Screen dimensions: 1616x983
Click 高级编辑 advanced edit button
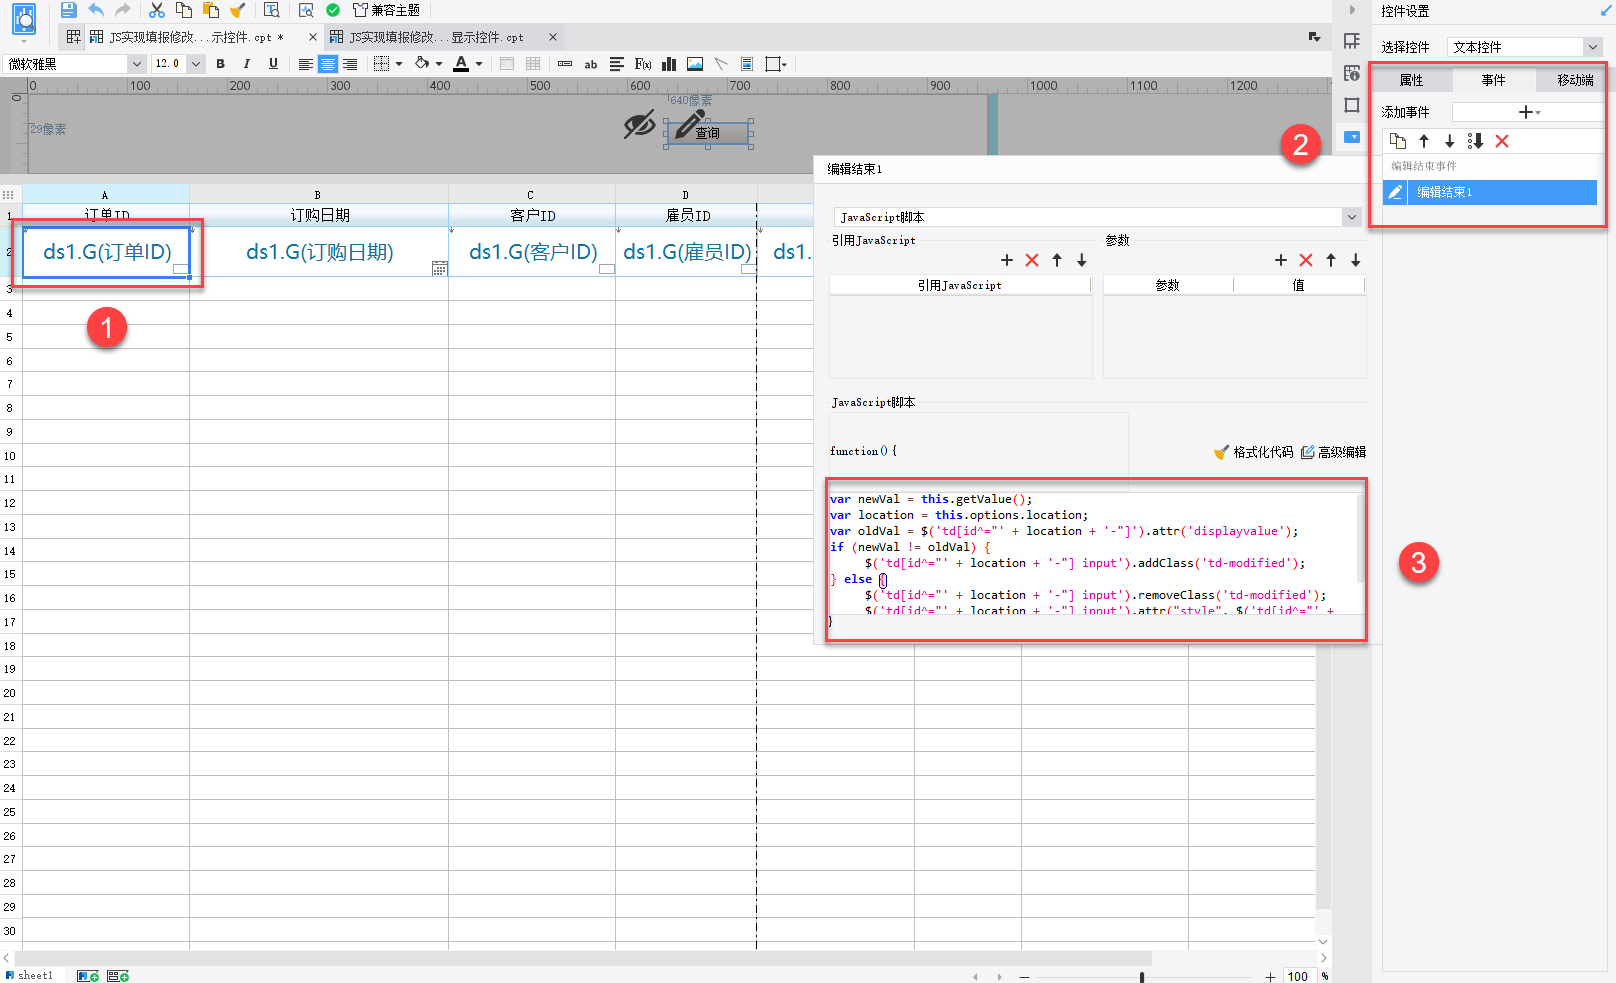[x=1333, y=452]
